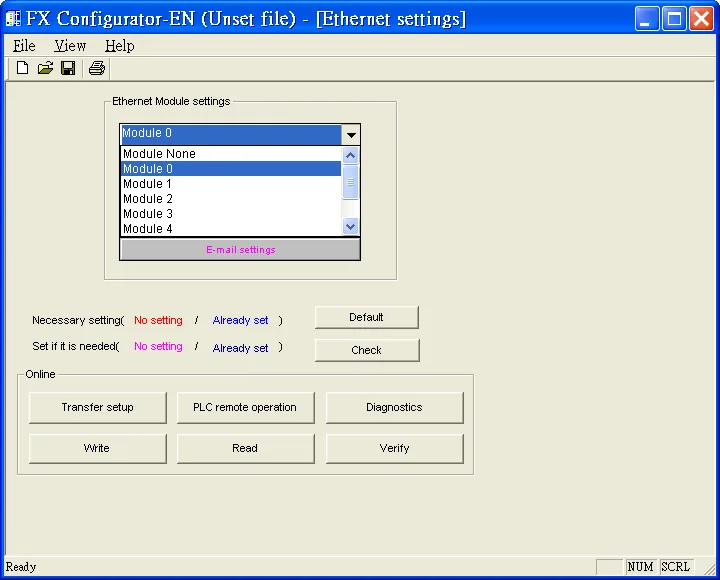The width and height of the screenshot is (720, 580).
Task: Collapse the module dropdown using its arrow
Action: pos(351,135)
